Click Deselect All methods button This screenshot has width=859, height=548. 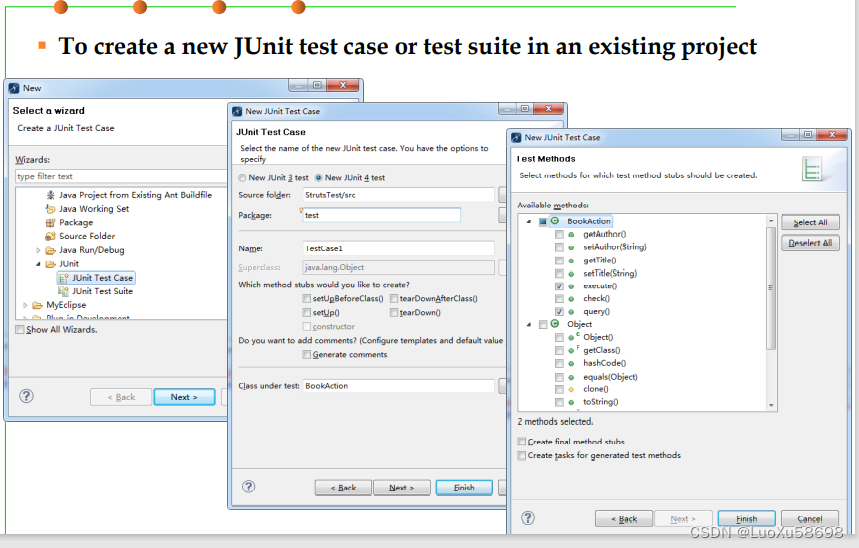tap(810, 243)
